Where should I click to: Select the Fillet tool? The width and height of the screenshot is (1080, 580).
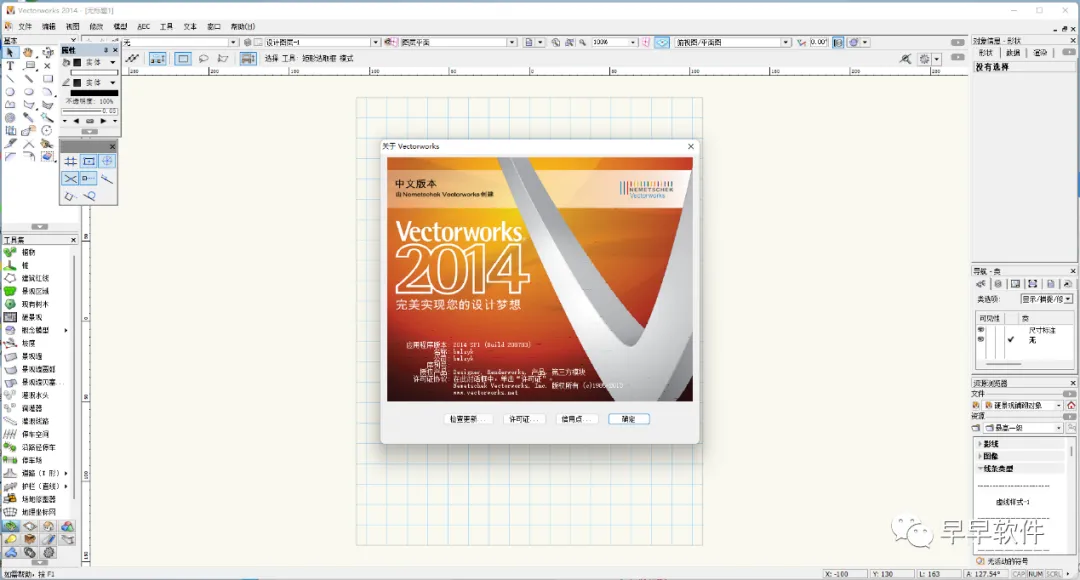[10, 156]
